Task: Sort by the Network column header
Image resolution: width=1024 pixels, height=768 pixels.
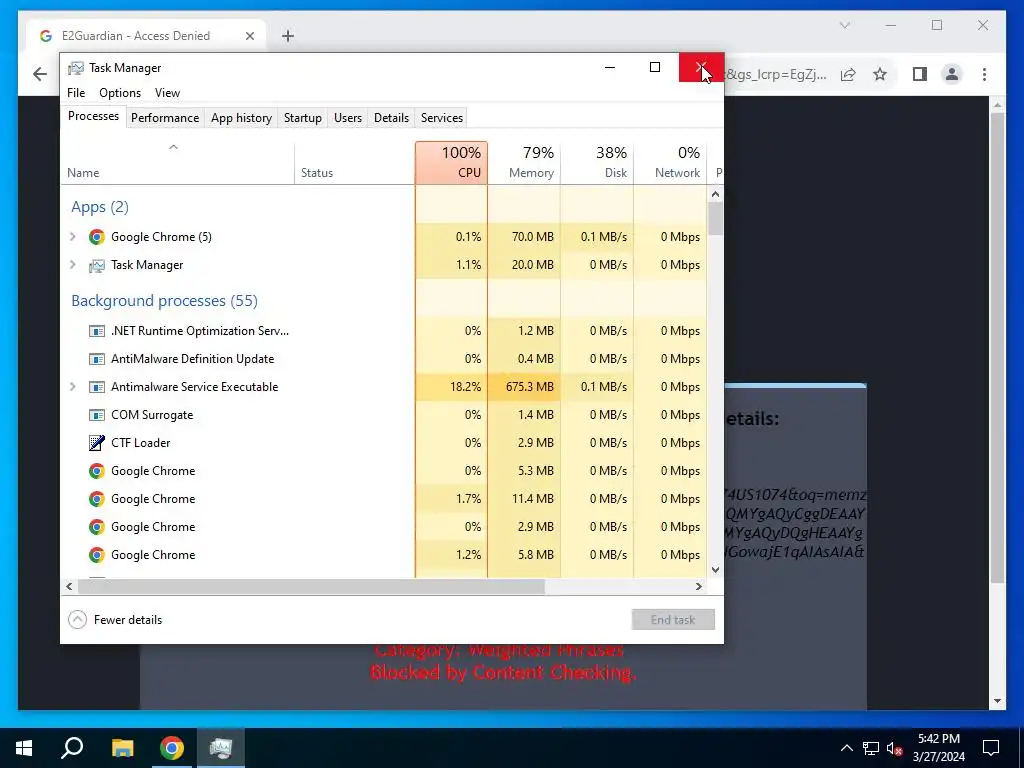Action: (670, 163)
